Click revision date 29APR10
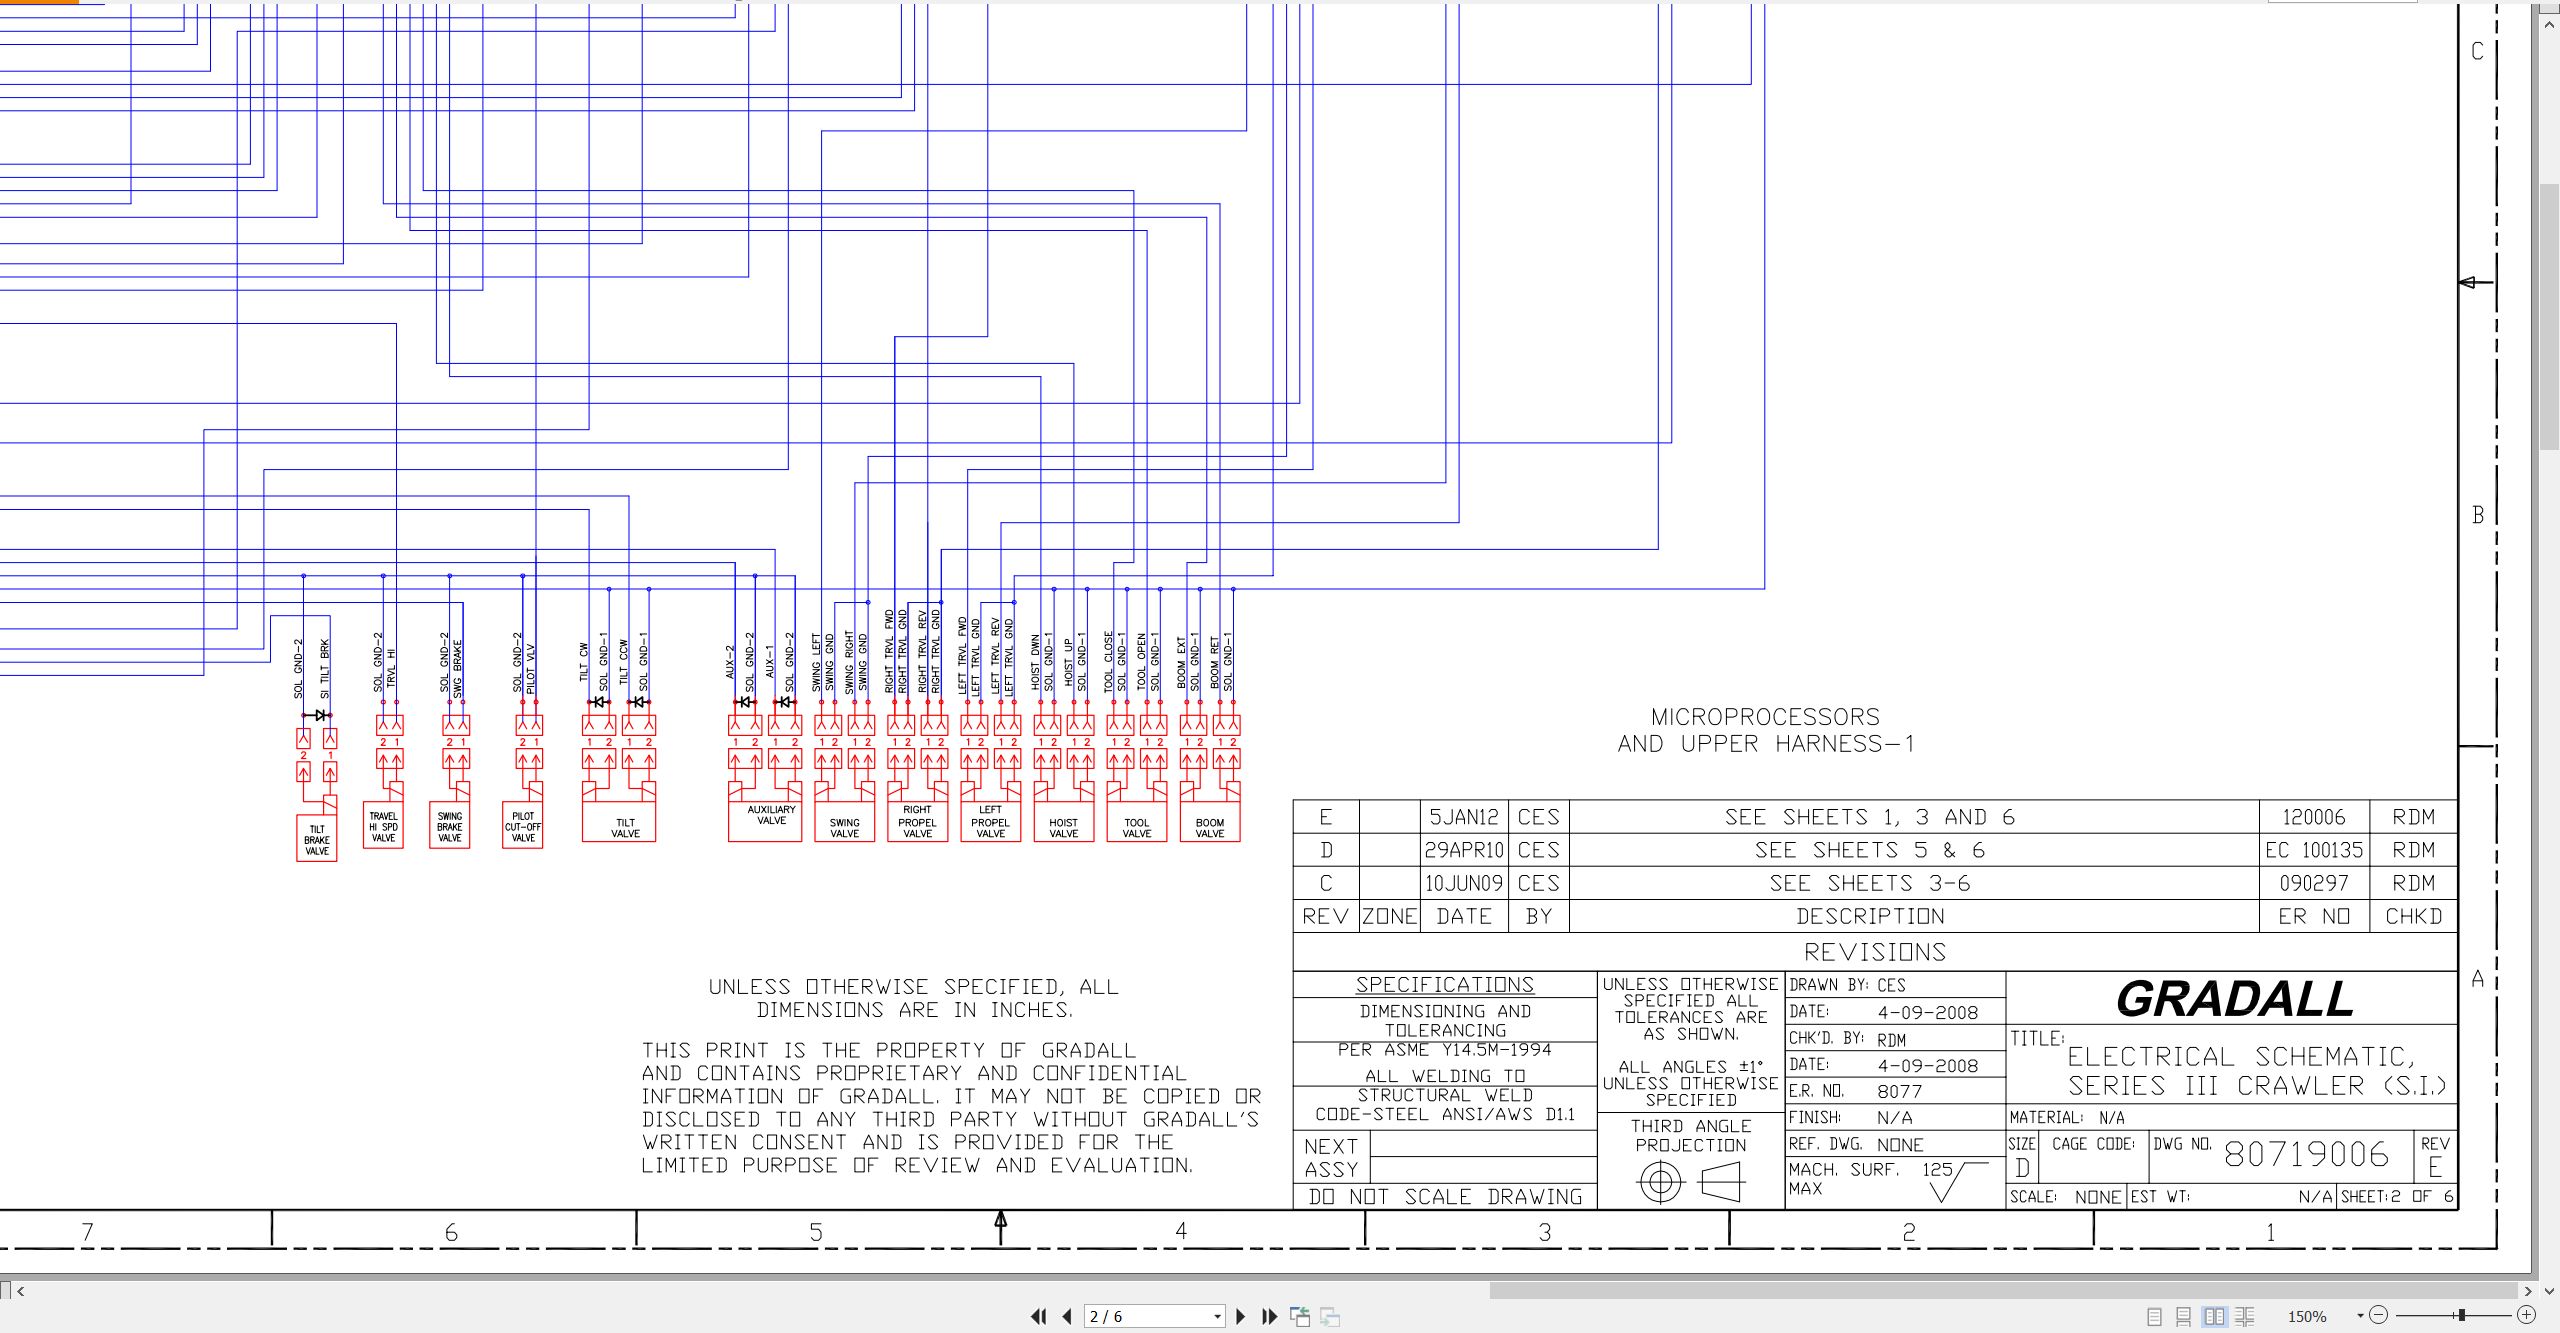 (x=1464, y=850)
